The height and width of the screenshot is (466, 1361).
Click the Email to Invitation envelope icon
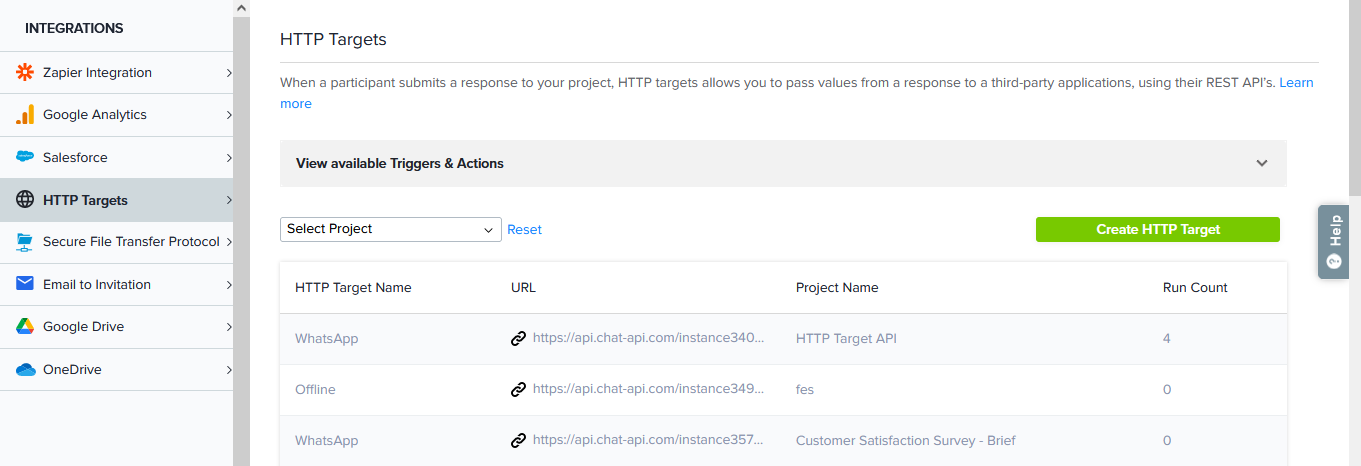point(25,284)
